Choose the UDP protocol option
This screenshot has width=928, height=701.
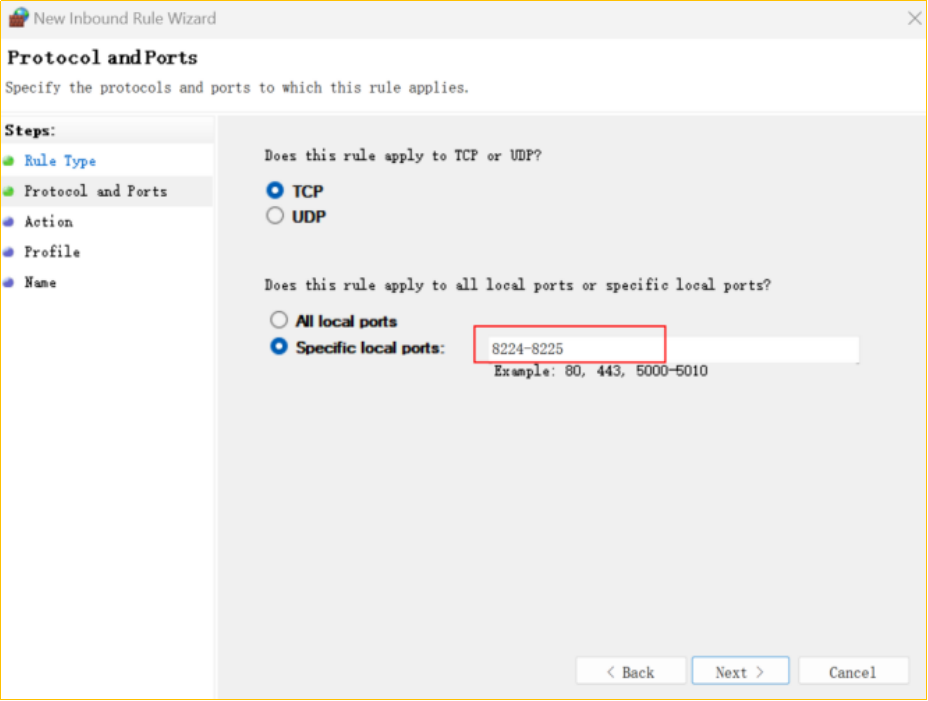(275, 216)
